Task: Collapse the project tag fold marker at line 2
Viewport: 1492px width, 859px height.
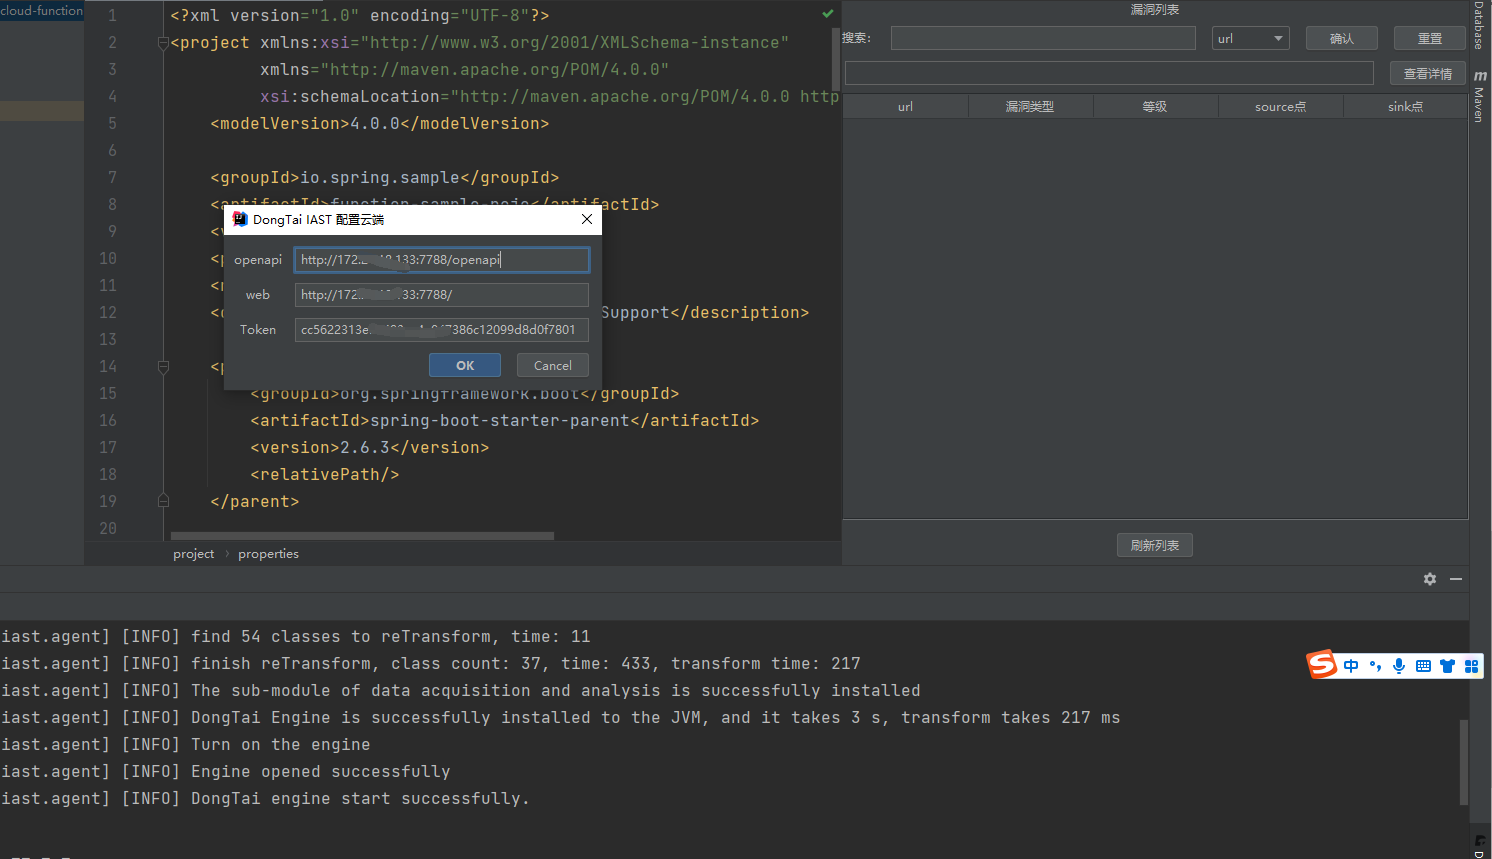Action: [x=163, y=43]
